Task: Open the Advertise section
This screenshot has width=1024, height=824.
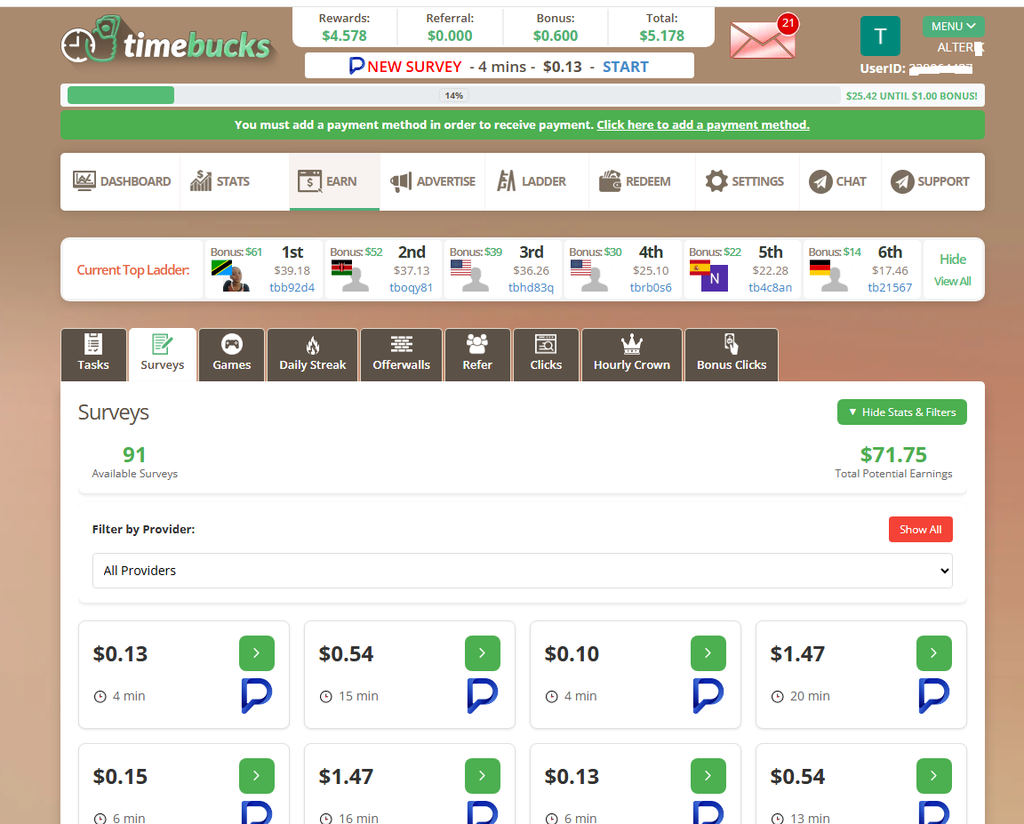Action: coord(432,181)
